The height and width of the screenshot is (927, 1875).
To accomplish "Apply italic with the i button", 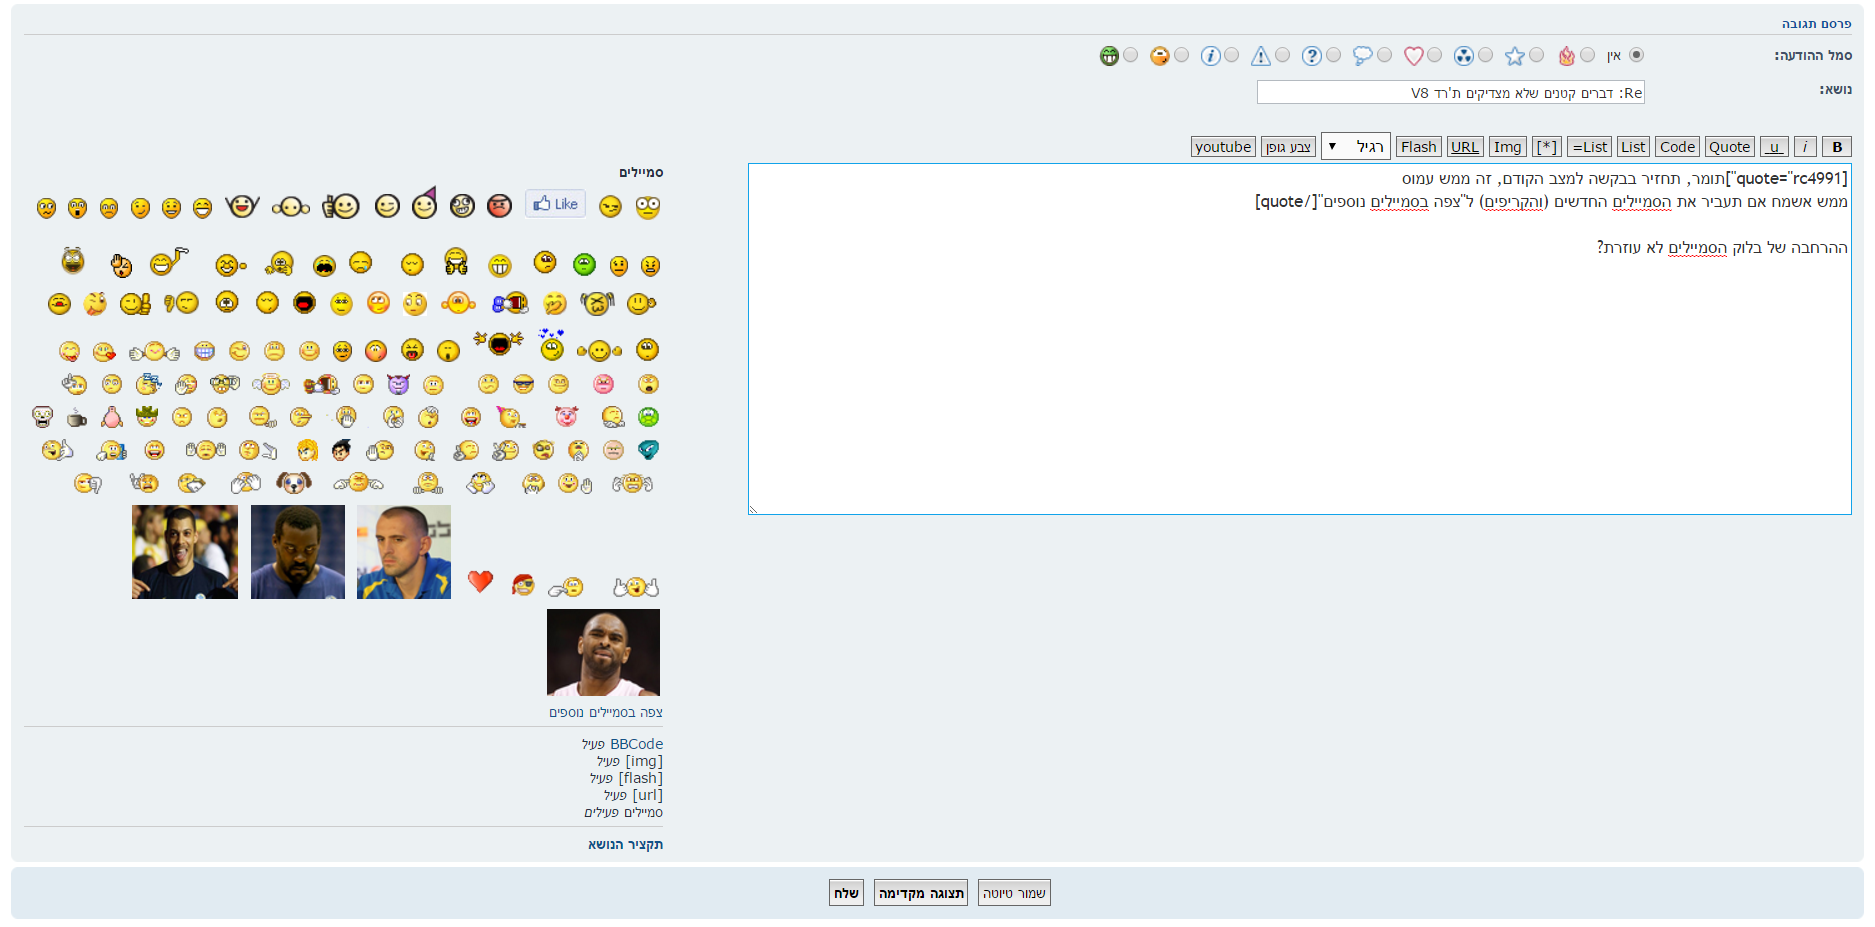I will [1805, 147].
